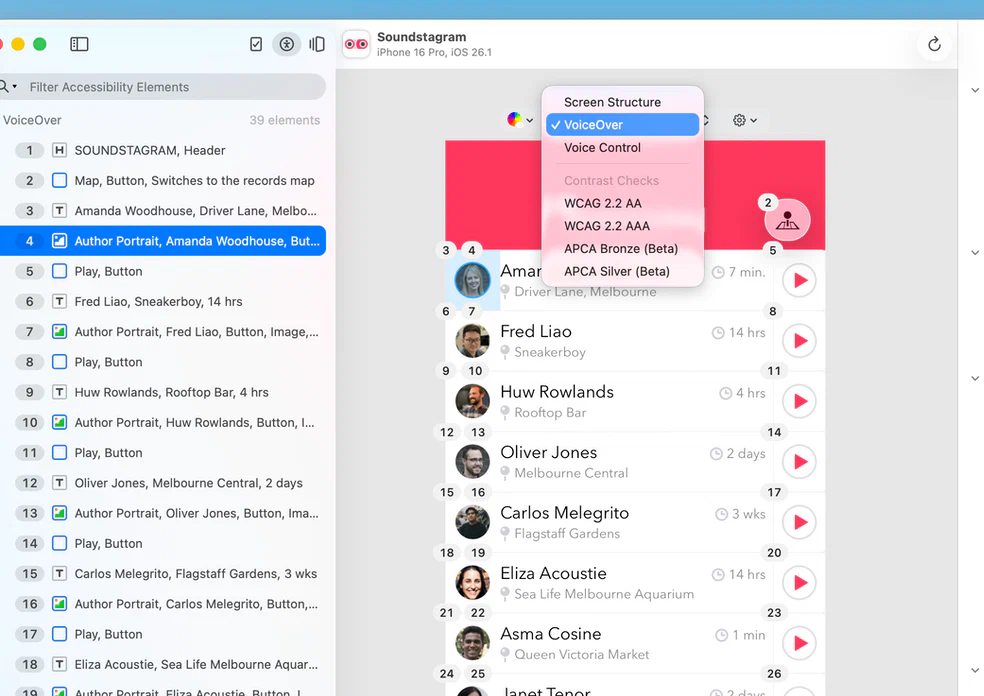Play Amanda Woodhouse's recording

(800, 280)
